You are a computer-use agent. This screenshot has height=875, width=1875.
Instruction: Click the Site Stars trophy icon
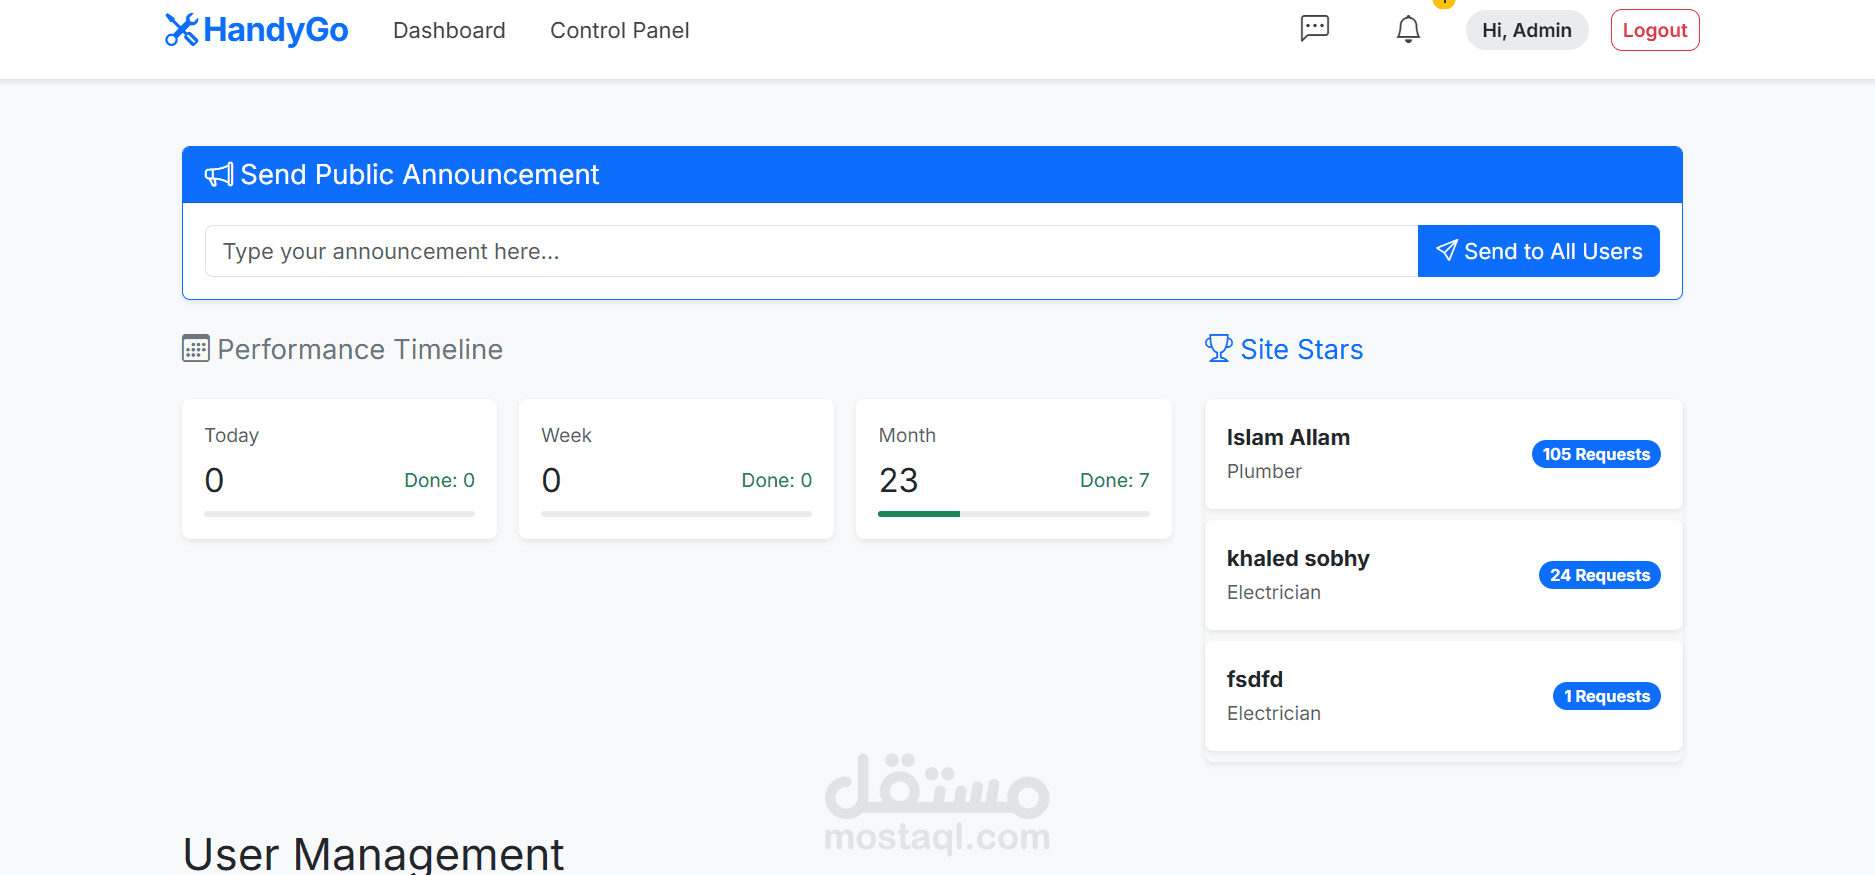[1219, 348]
